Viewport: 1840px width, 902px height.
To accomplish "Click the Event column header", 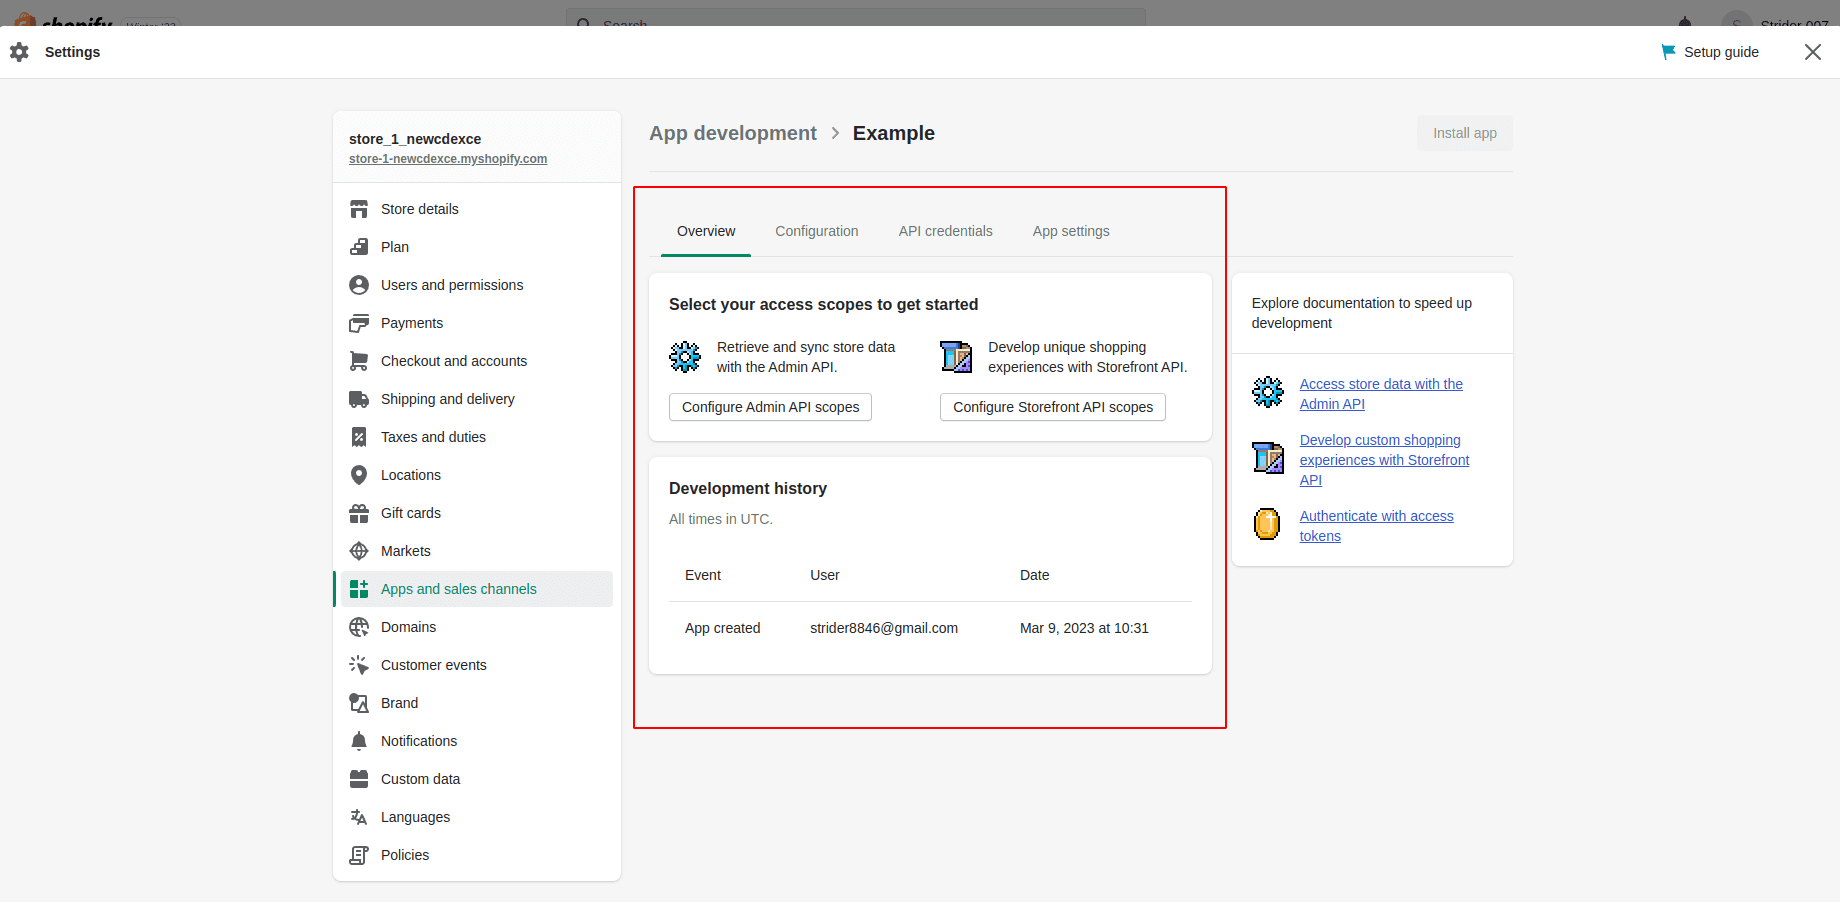I will pos(703,575).
